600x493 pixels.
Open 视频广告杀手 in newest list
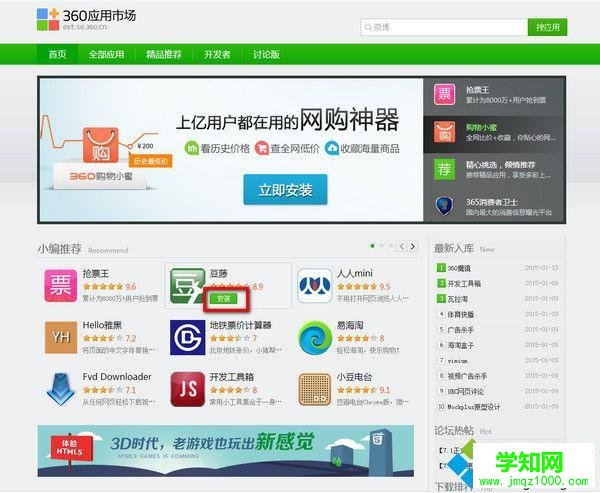tap(467, 376)
